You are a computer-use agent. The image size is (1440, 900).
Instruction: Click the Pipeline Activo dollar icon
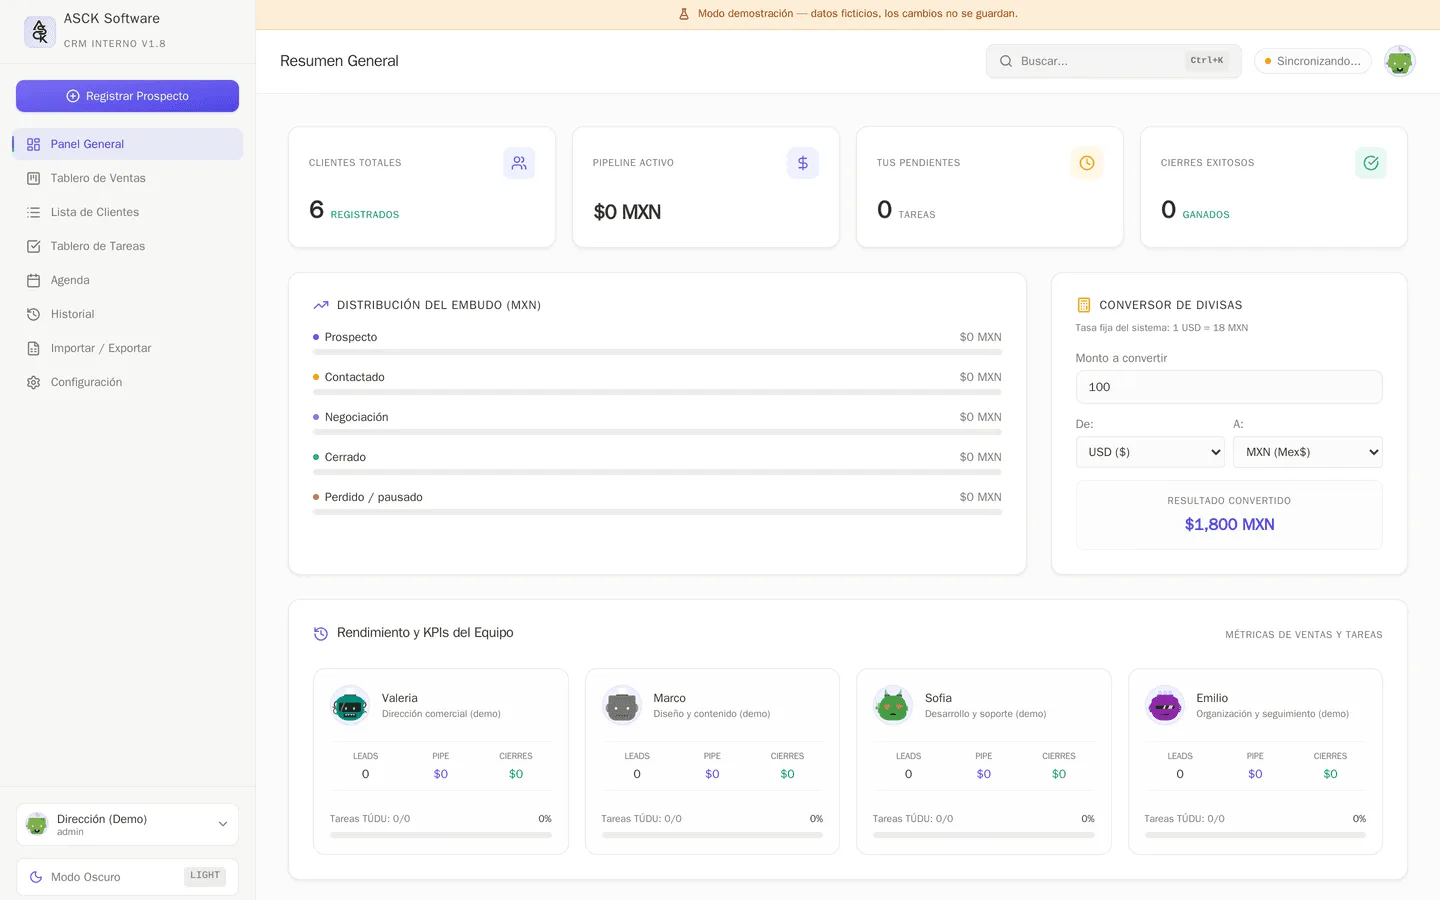click(x=803, y=163)
